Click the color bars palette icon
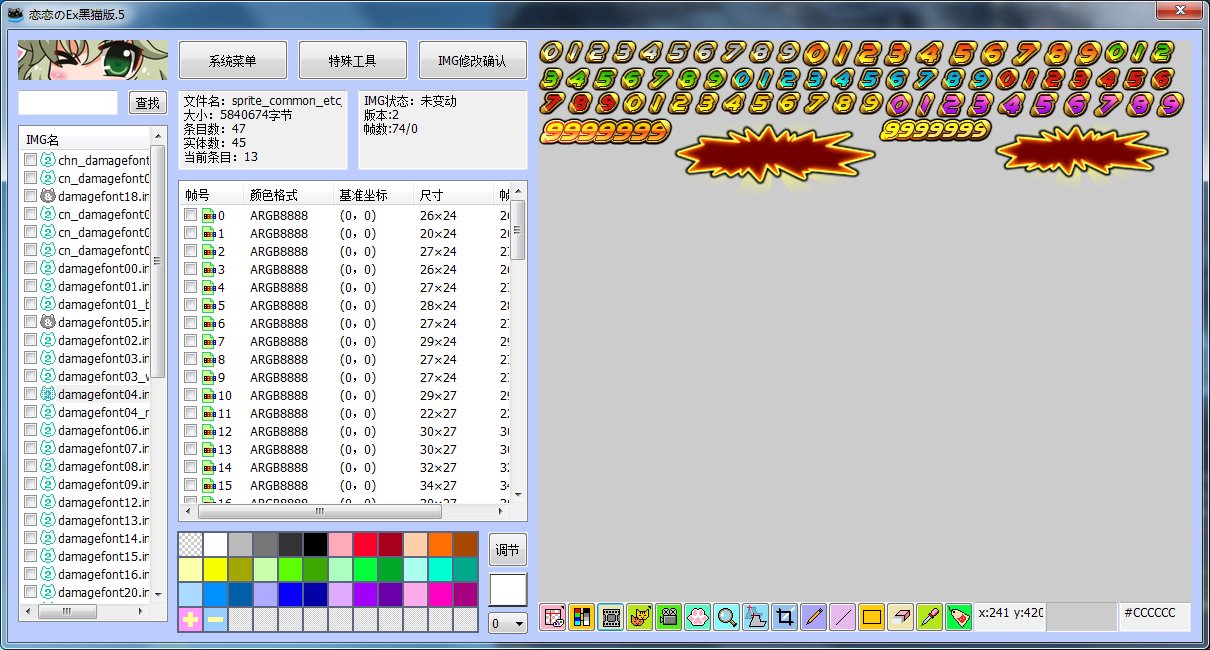1210x650 pixels. (582, 617)
